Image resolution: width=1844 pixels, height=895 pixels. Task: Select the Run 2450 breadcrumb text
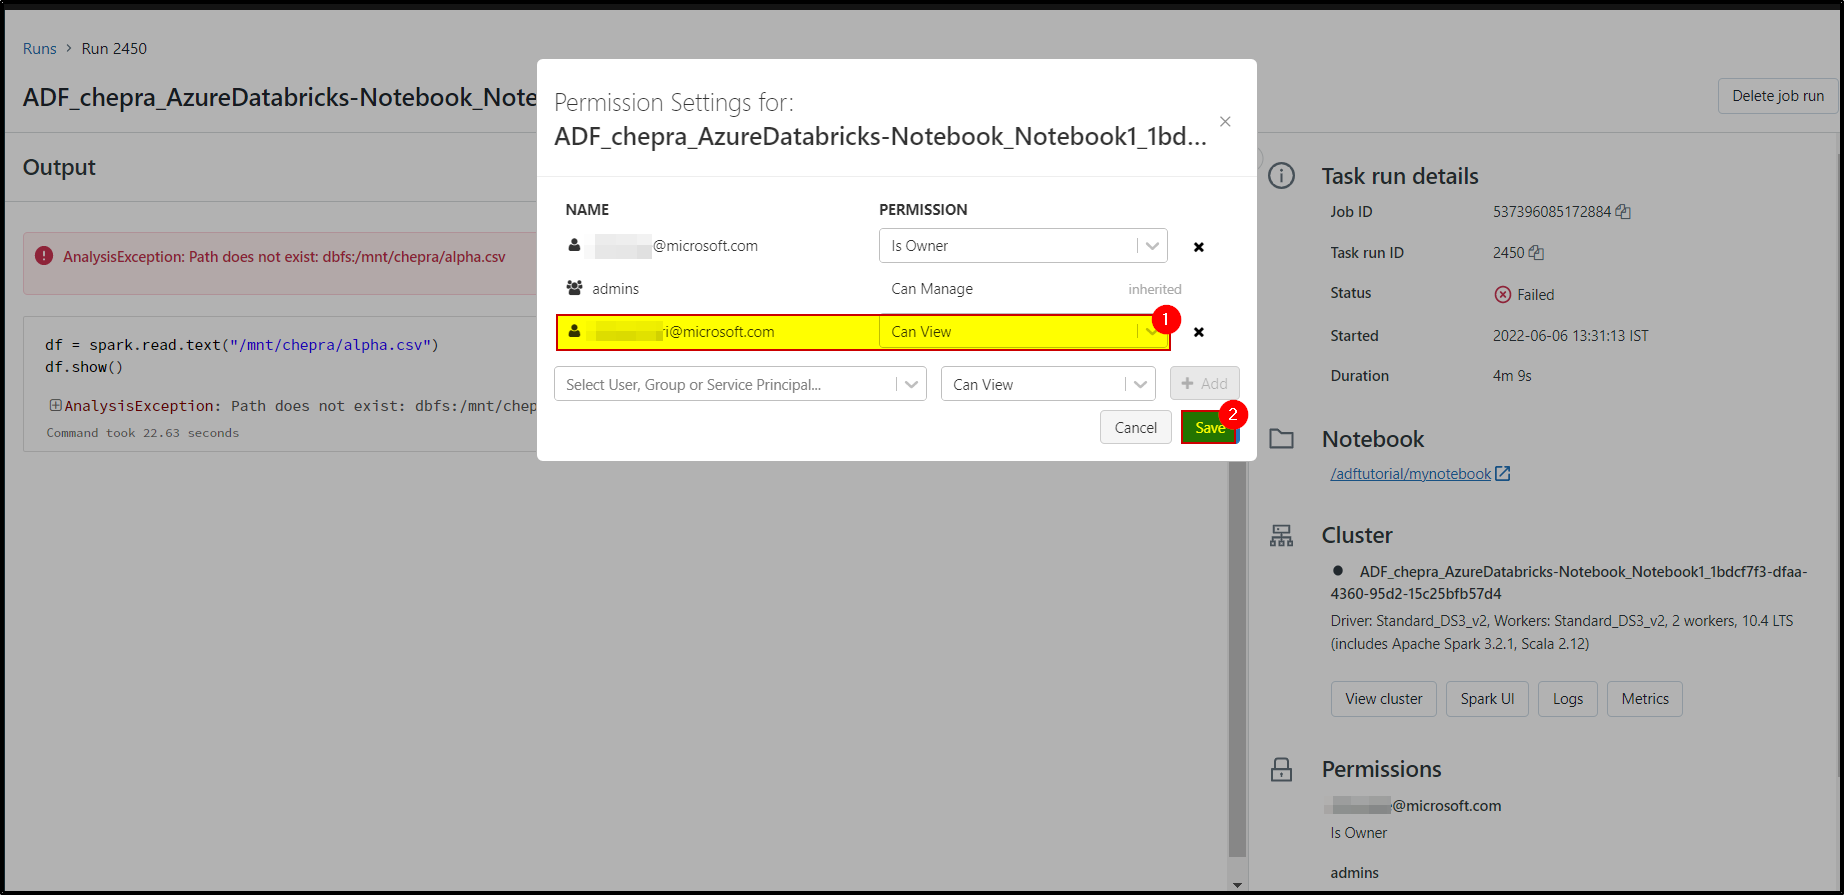[114, 48]
